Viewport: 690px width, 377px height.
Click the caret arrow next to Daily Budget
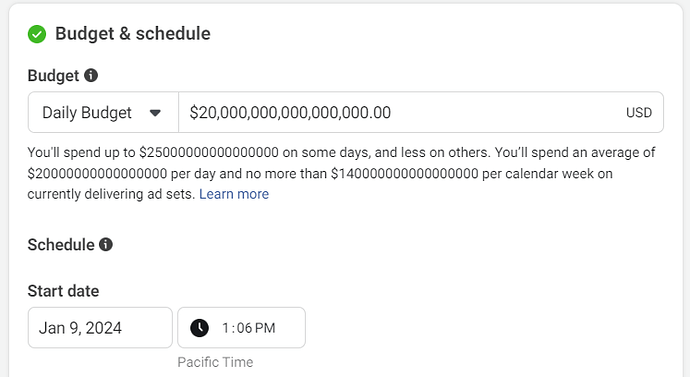pyautogui.click(x=155, y=113)
